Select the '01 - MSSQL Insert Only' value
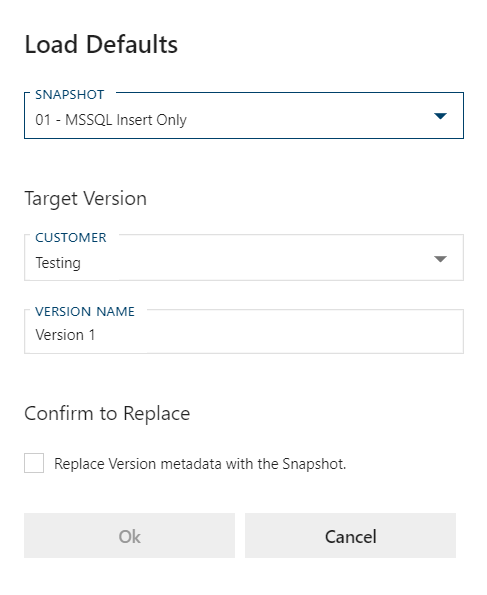Viewport: 487px width, 595px height. pos(111,120)
